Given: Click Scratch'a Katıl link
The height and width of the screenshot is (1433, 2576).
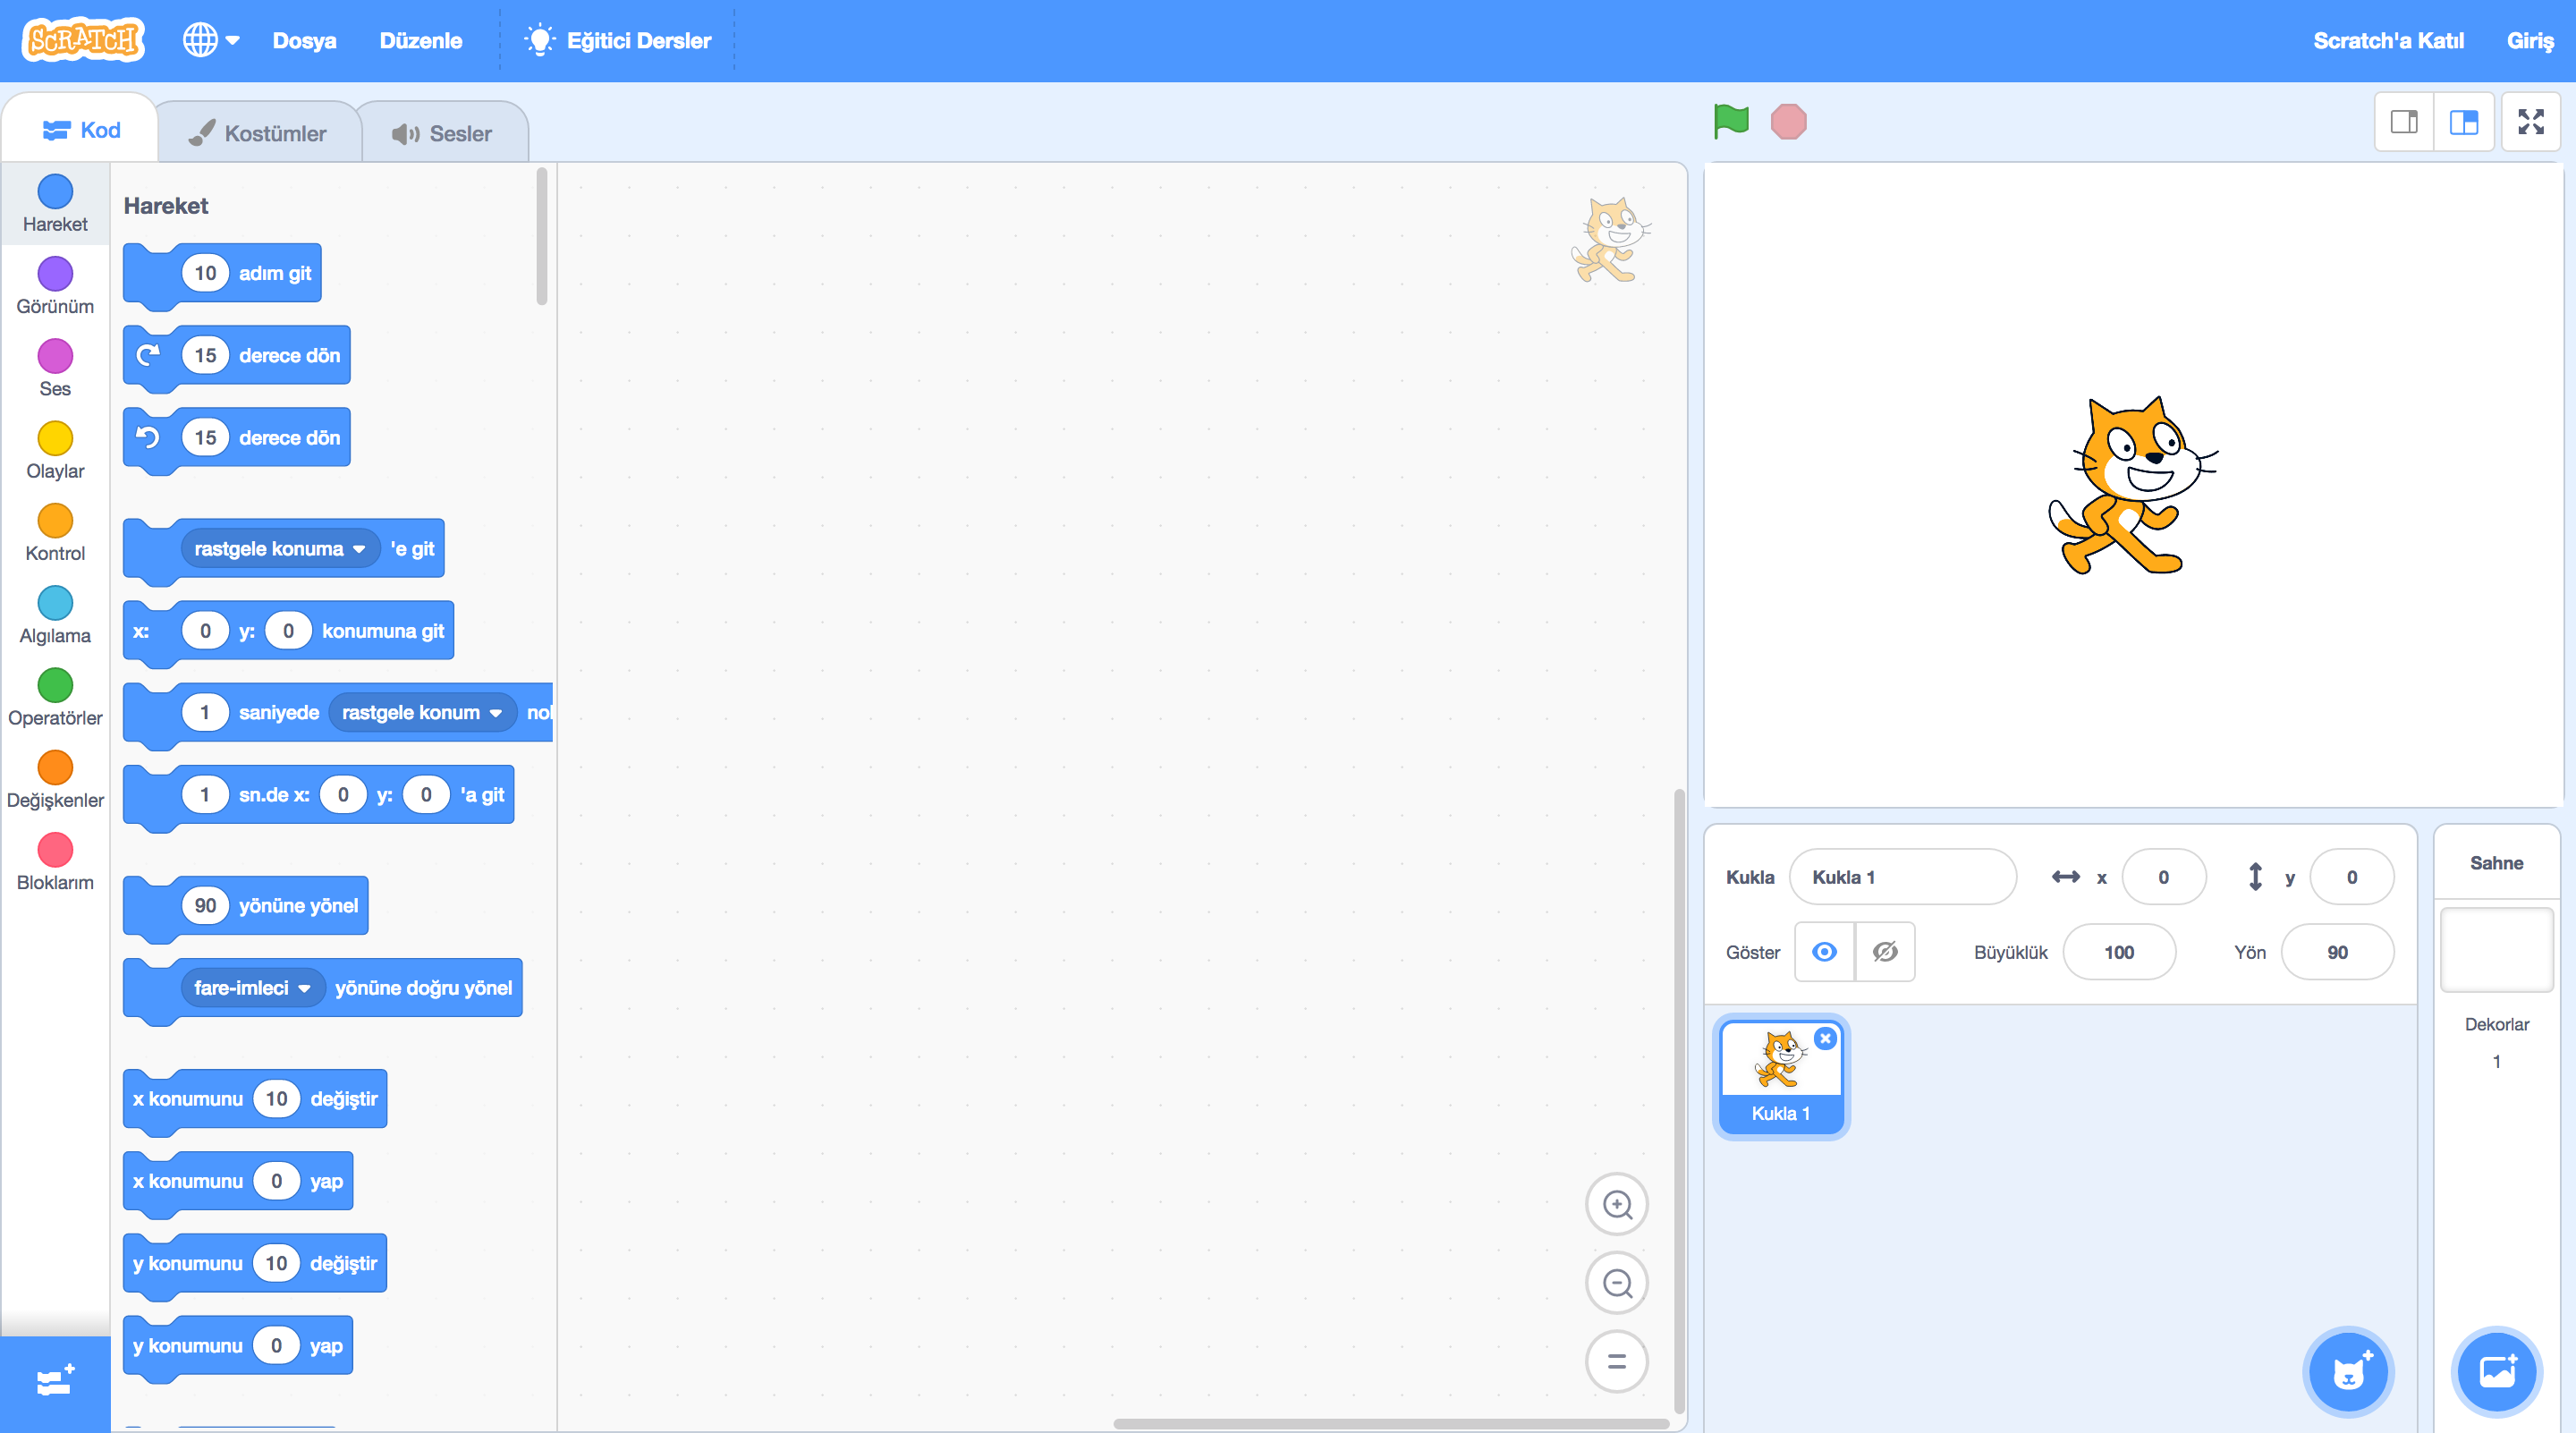Looking at the screenshot, I should [x=2388, y=41].
